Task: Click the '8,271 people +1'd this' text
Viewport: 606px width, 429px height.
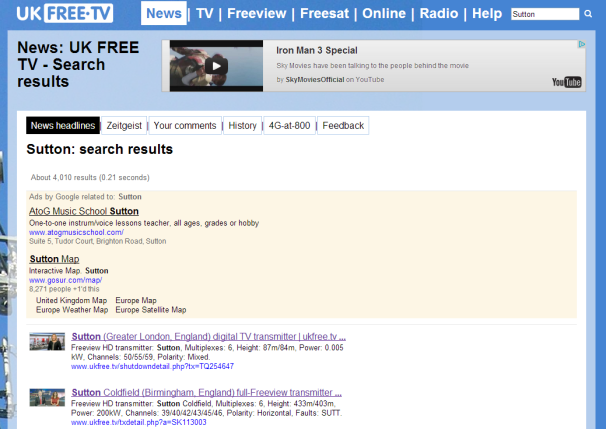Action: (x=64, y=289)
